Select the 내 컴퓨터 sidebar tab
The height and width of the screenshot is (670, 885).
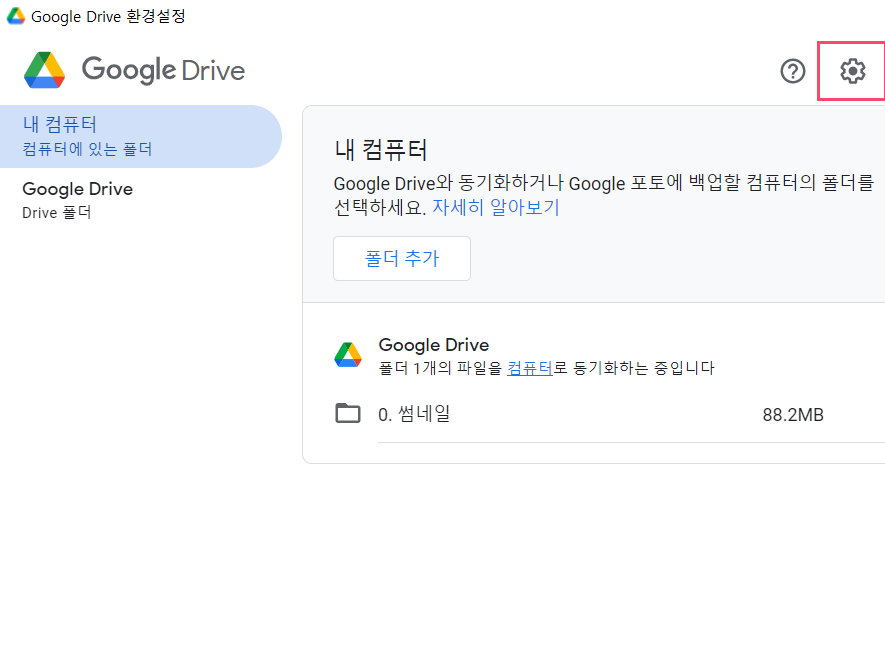pos(141,136)
